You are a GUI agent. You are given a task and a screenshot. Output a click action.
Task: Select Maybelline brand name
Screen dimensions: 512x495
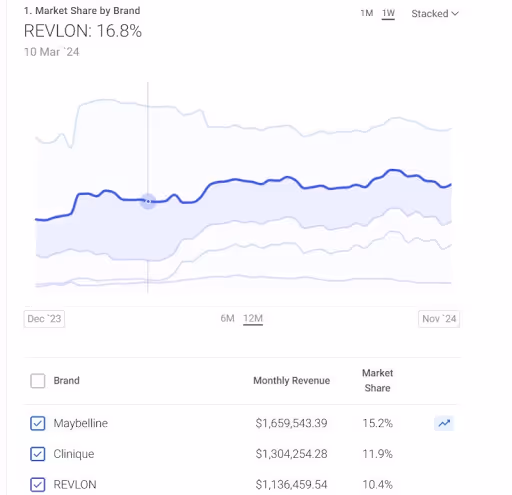pos(81,423)
